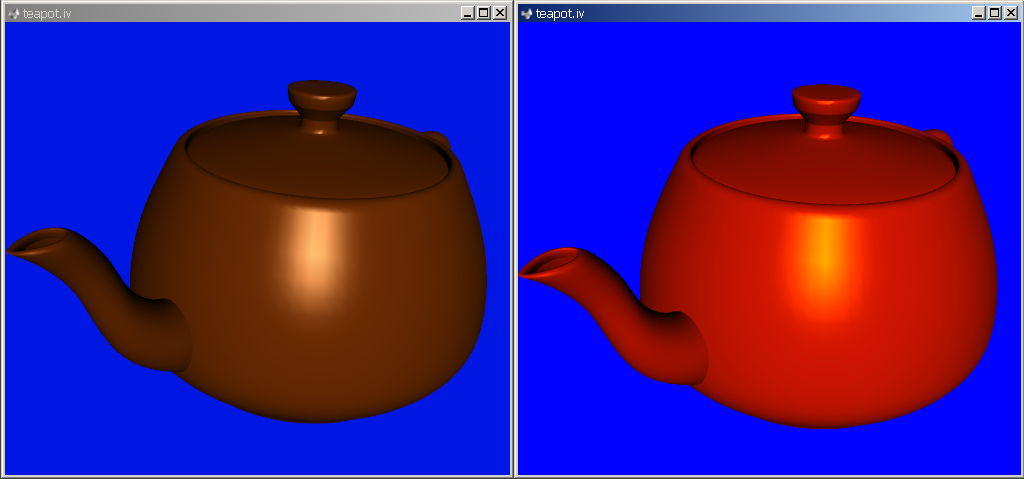1024x479 pixels.
Task: Click the app icon in the left teapot.iv title bar
Action: [13, 13]
